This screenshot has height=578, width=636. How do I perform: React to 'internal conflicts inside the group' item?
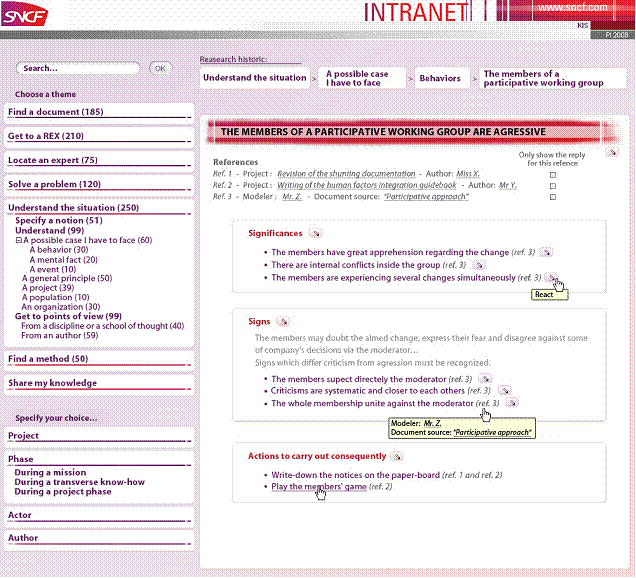(x=479, y=265)
